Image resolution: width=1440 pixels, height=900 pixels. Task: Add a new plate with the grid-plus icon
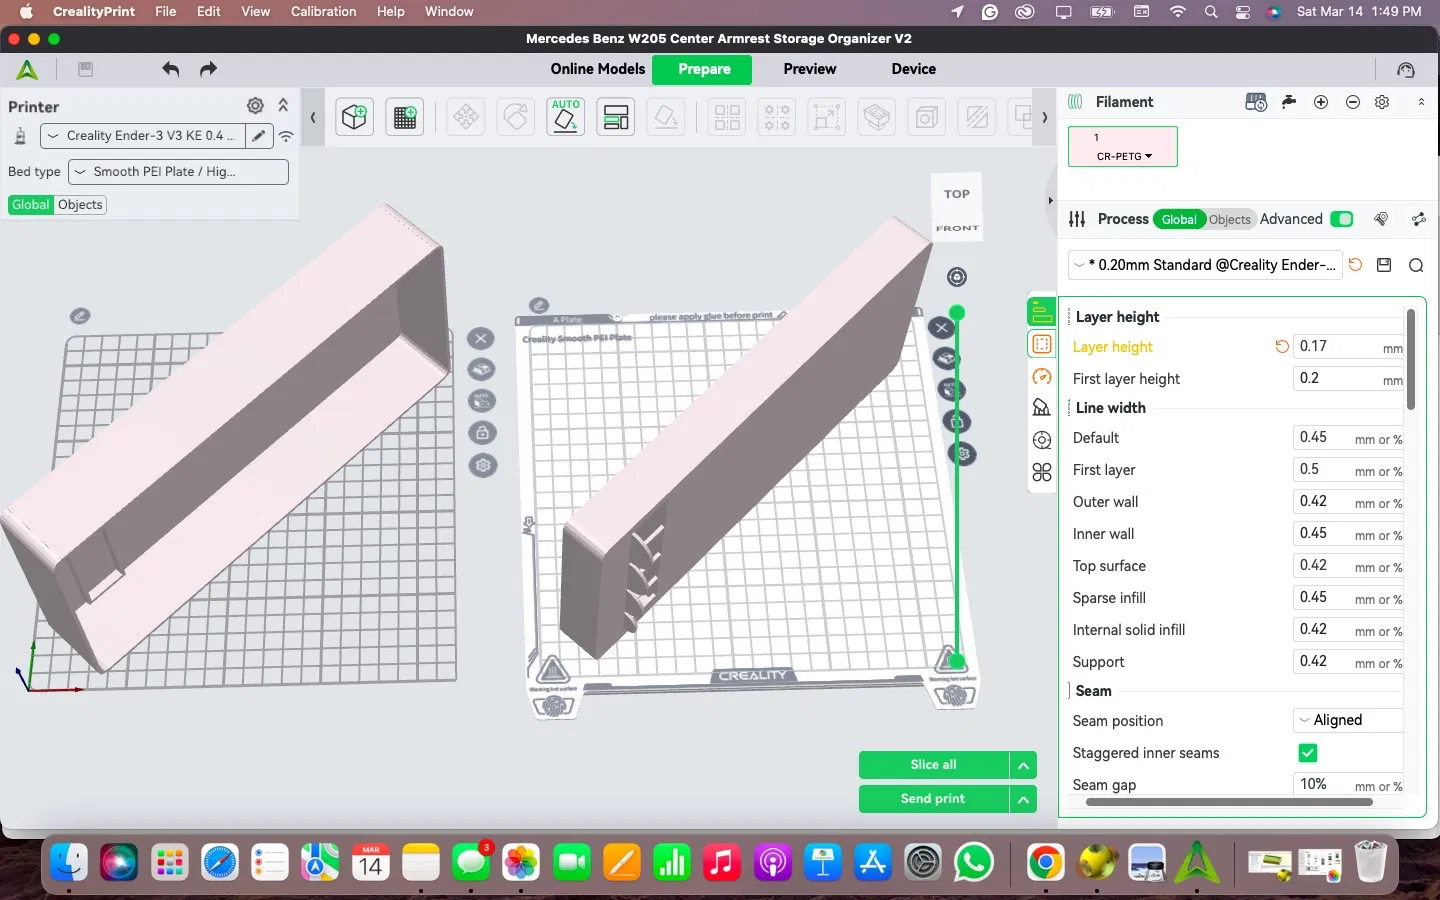tap(405, 117)
